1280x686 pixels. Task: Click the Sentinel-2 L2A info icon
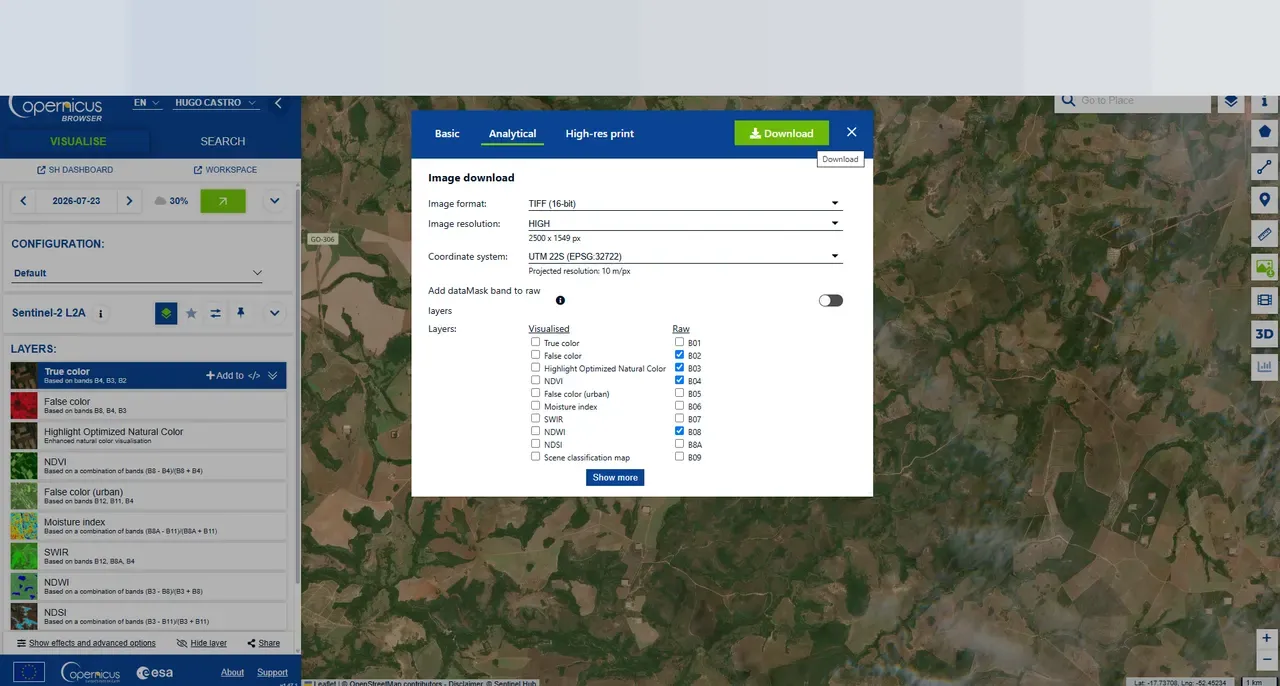click(x=100, y=314)
